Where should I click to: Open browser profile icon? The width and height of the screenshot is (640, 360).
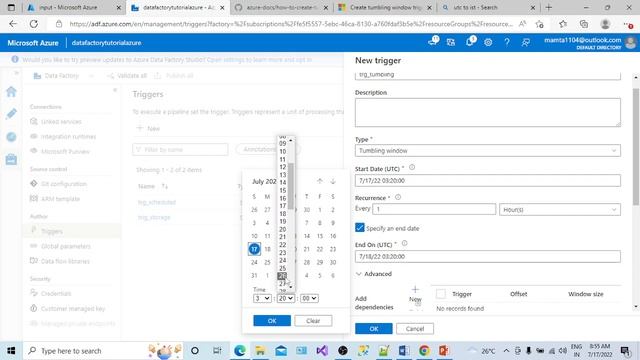605,24
